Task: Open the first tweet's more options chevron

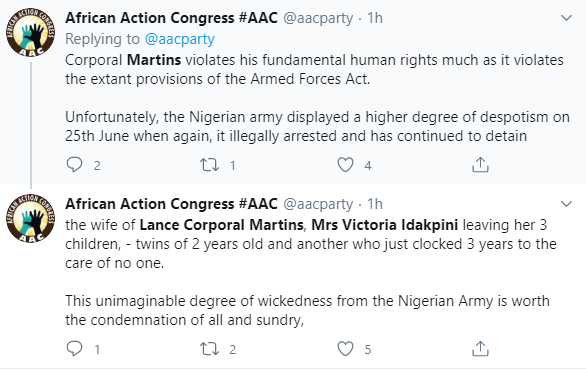Action: 567,18
